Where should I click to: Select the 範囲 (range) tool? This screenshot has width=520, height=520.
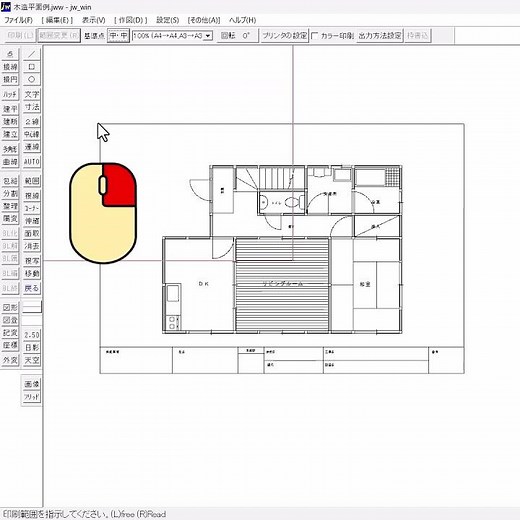point(32,181)
